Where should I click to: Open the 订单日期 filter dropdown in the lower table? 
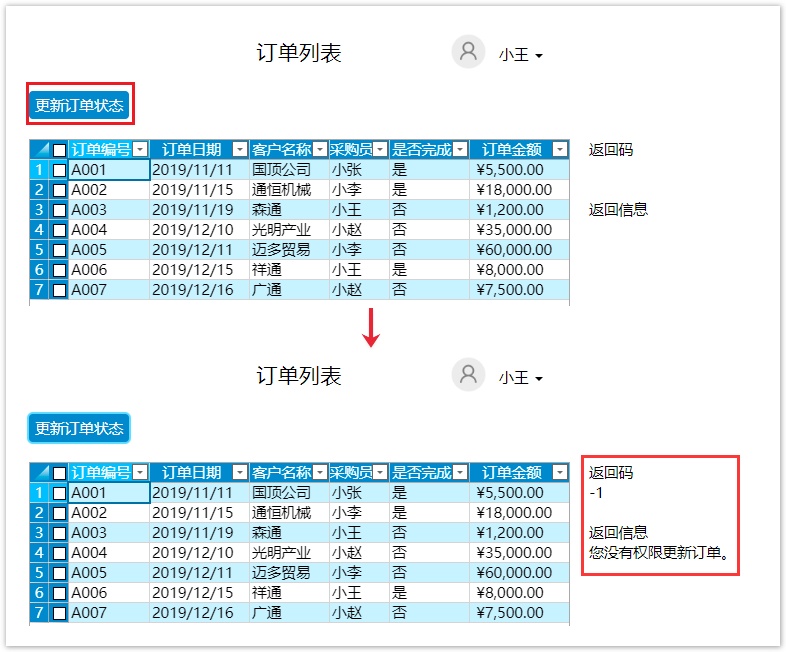[240, 473]
